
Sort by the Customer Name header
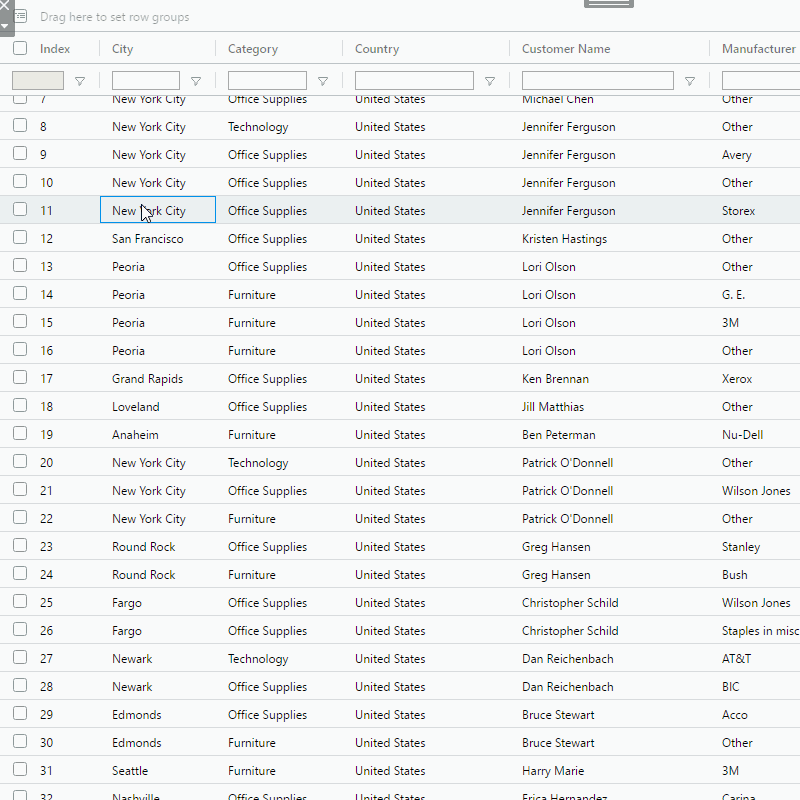pos(565,49)
